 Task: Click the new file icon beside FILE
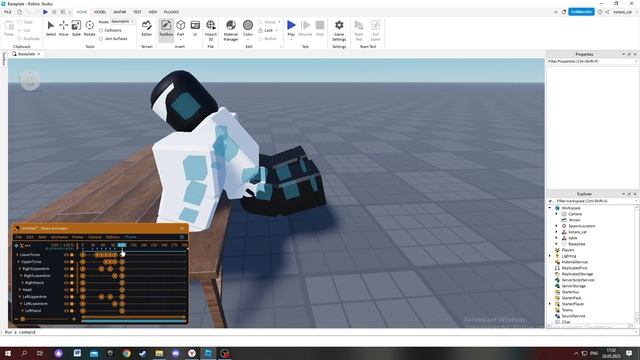[x=20, y=12]
